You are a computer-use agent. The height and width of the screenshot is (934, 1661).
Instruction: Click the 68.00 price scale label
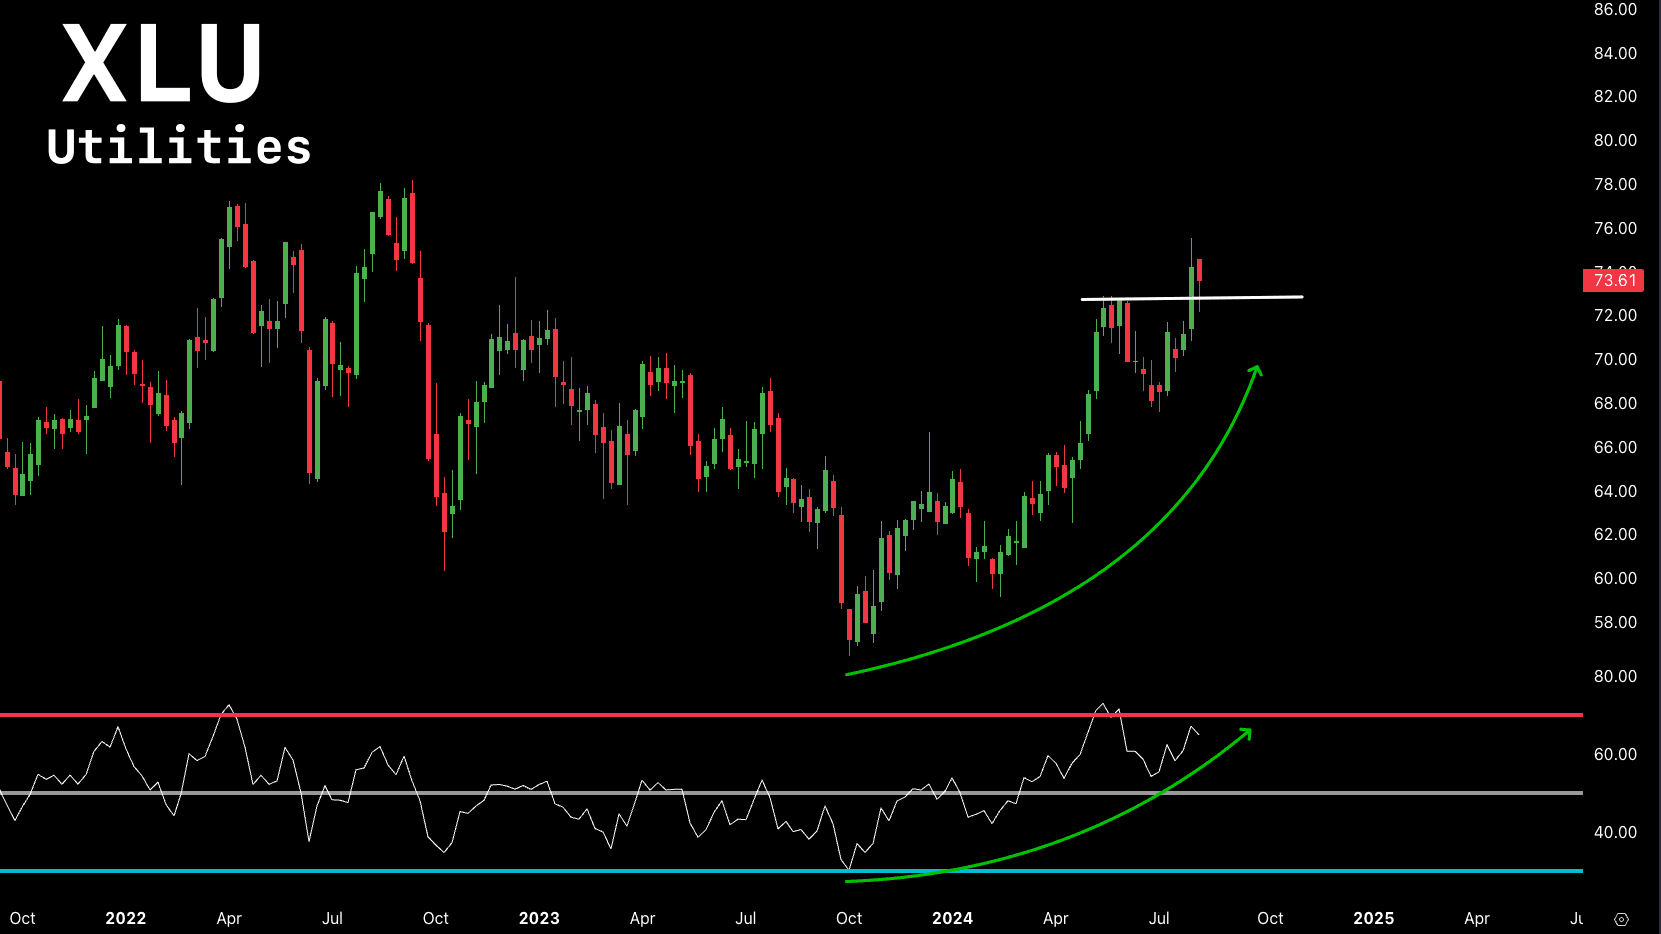tap(1615, 403)
